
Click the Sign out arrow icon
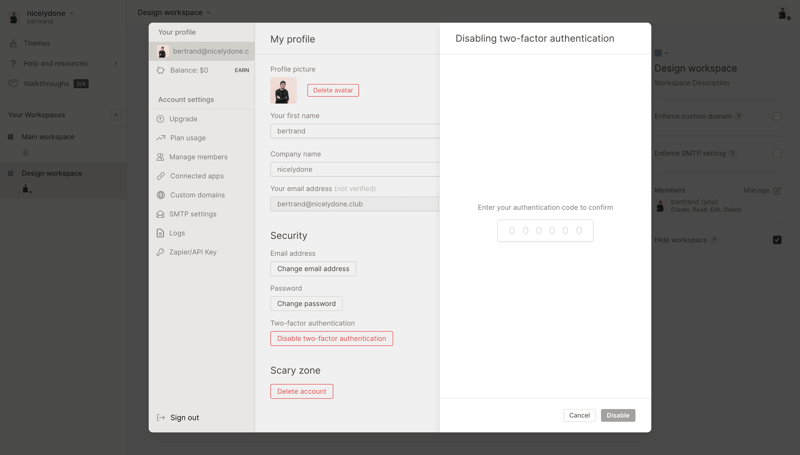pyautogui.click(x=161, y=417)
